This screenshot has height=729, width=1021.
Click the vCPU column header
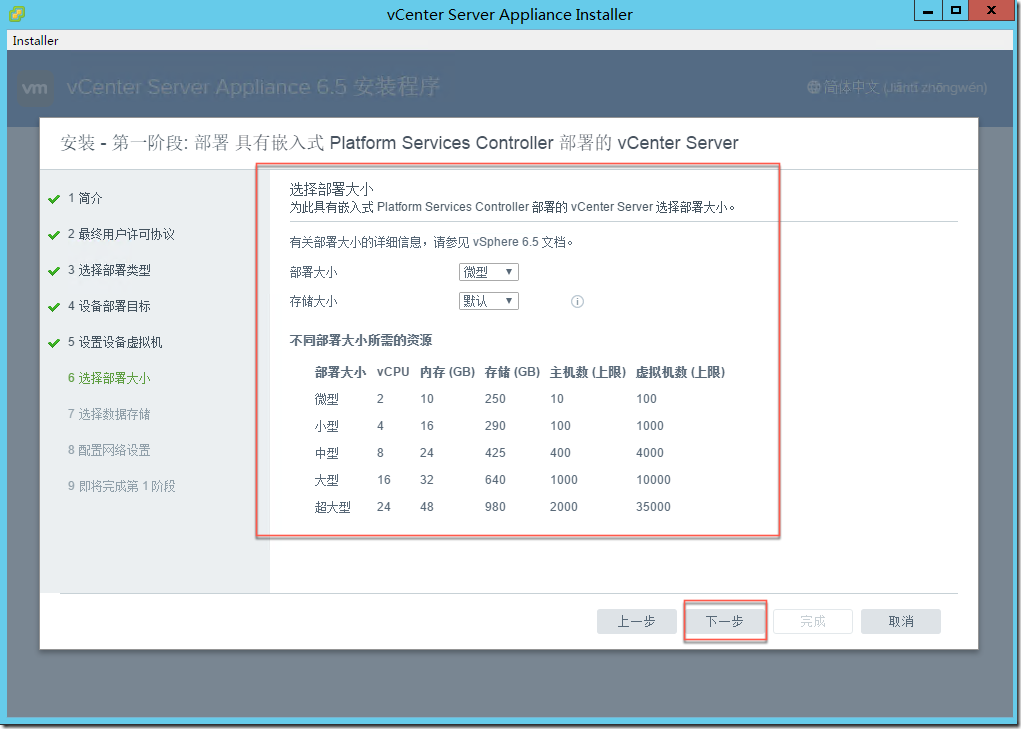(393, 372)
